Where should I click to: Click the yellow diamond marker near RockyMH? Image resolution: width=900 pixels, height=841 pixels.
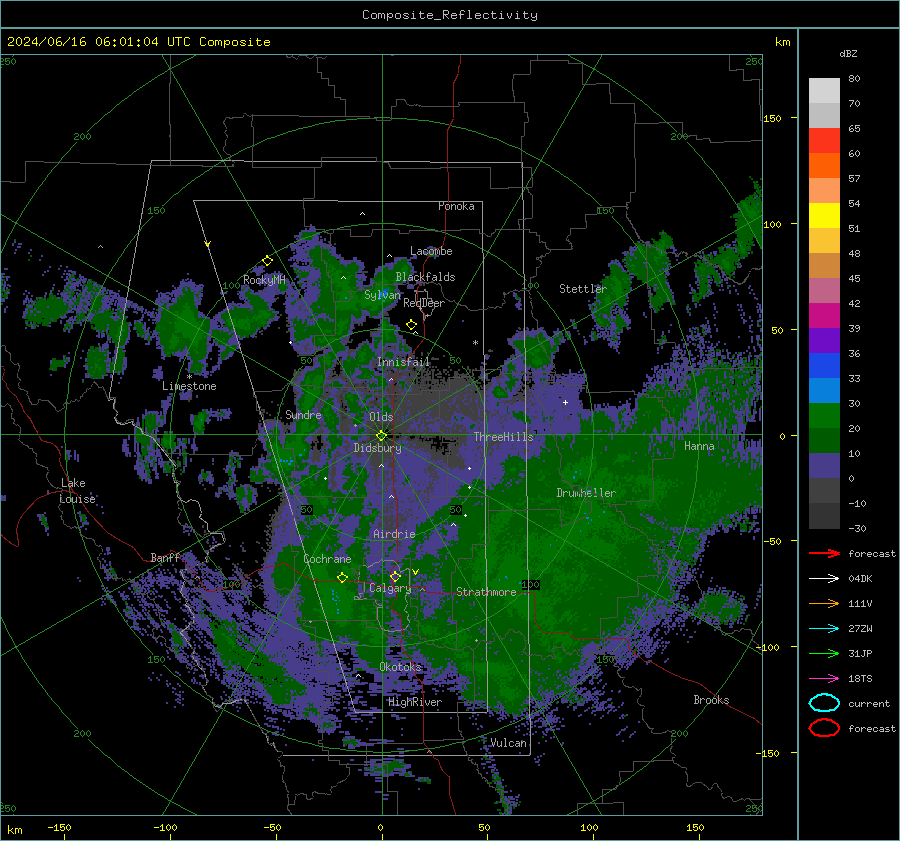click(x=267, y=261)
